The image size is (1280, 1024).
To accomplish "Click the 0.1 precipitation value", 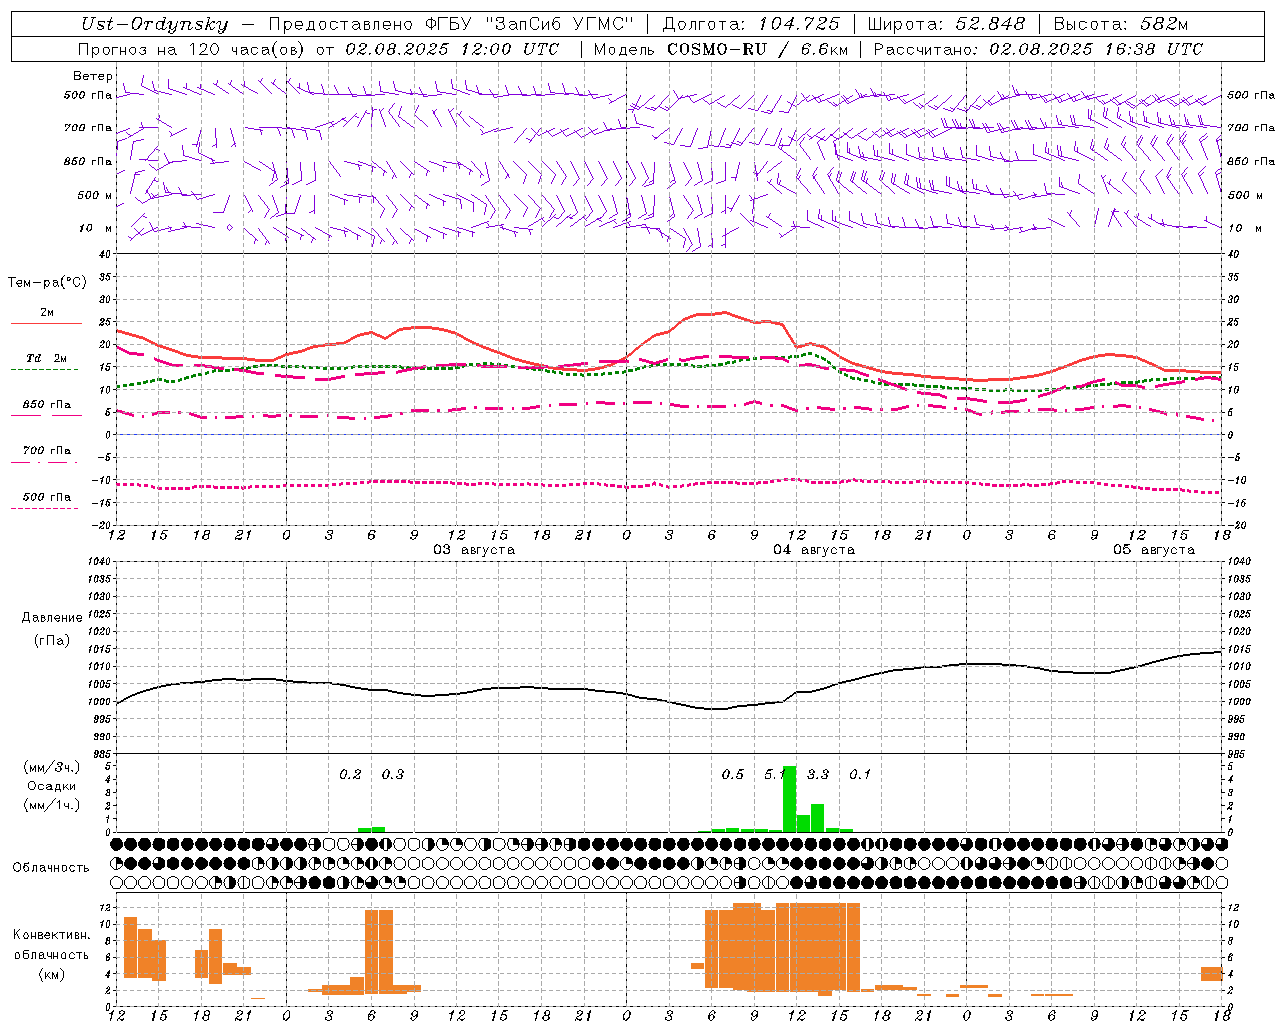I will pyautogui.click(x=860, y=774).
